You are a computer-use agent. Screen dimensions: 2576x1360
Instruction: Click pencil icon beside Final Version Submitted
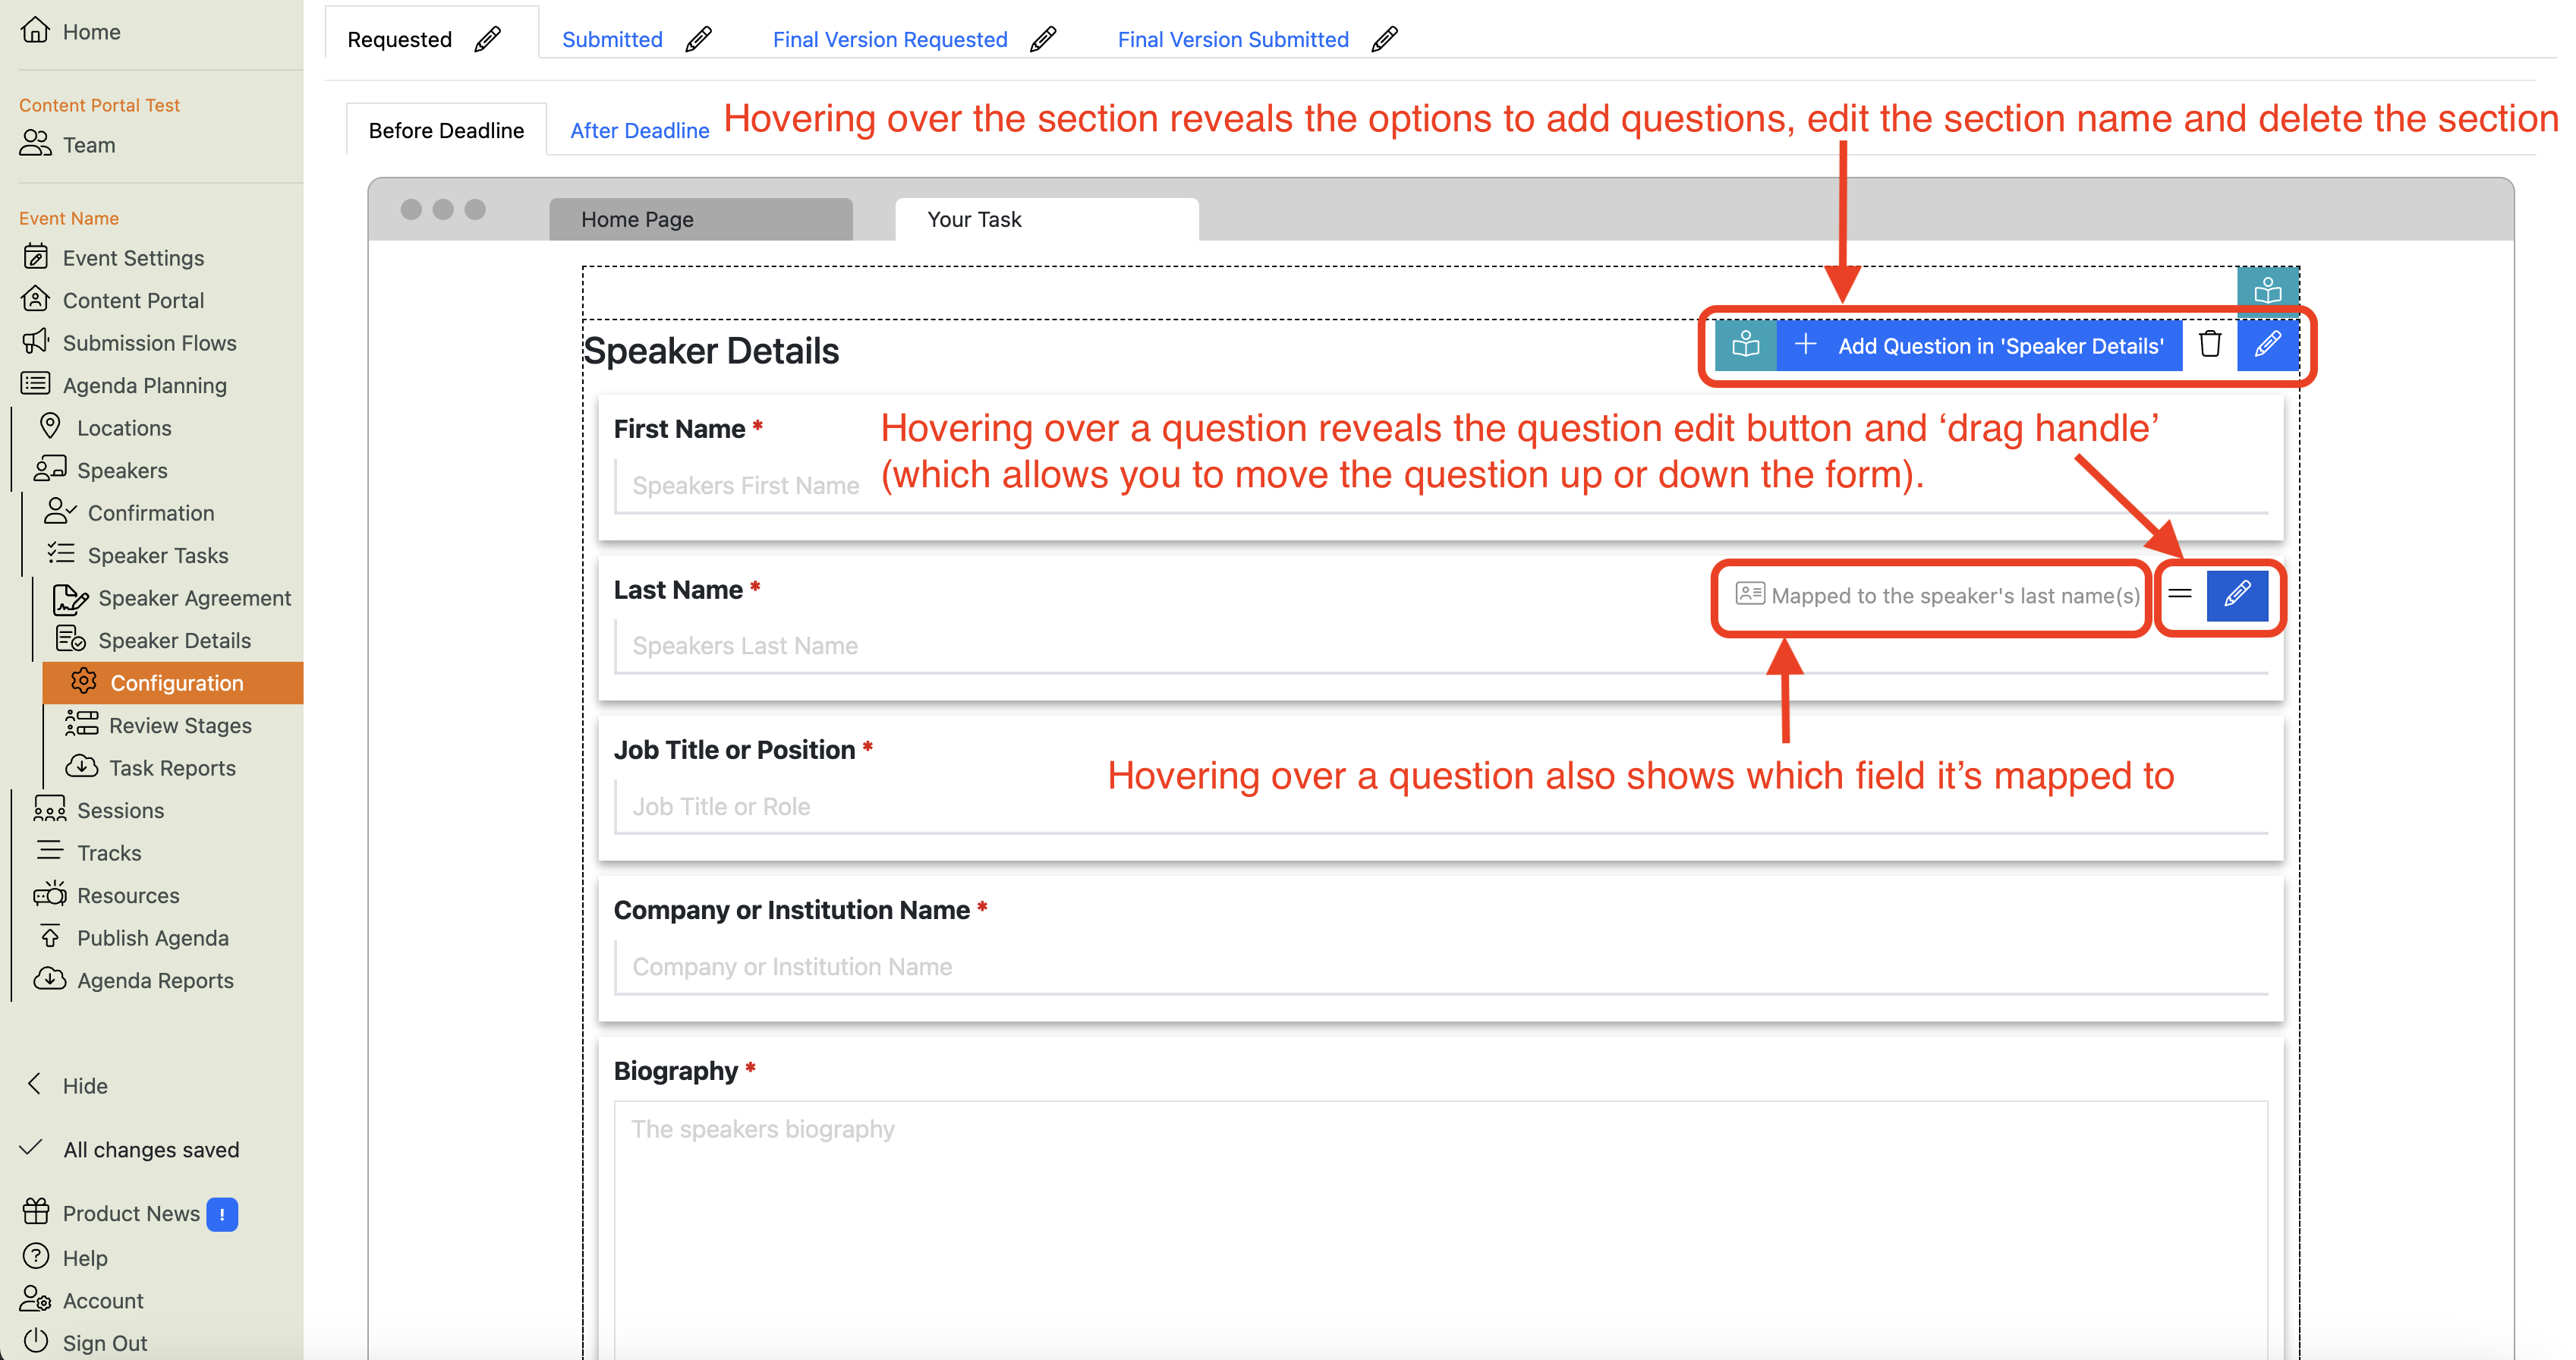coord(1384,39)
